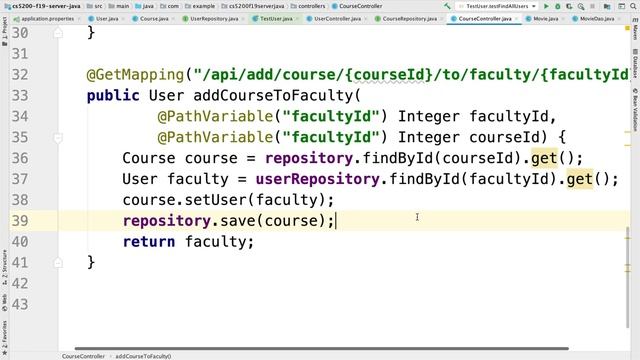Image resolution: width=640 pixels, height=360 pixels.
Task: Collapse method fold marker at line 35
Action: click(x=58, y=138)
